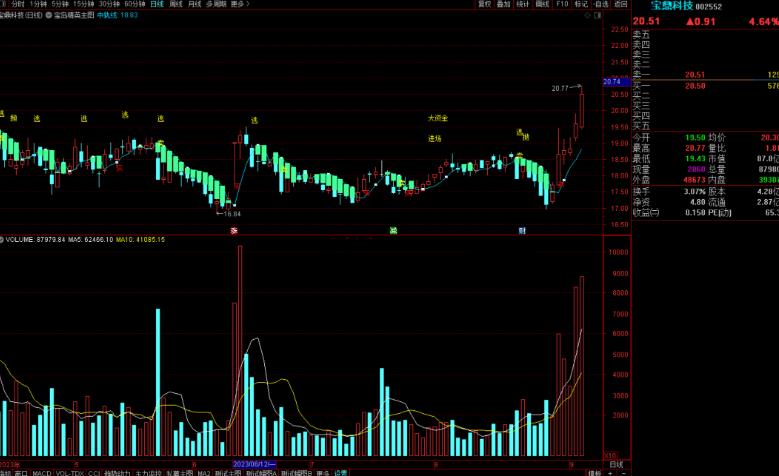The height and width of the screenshot is (476, 779).
Task: Select the CCI indicator tab
Action: point(94,473)
